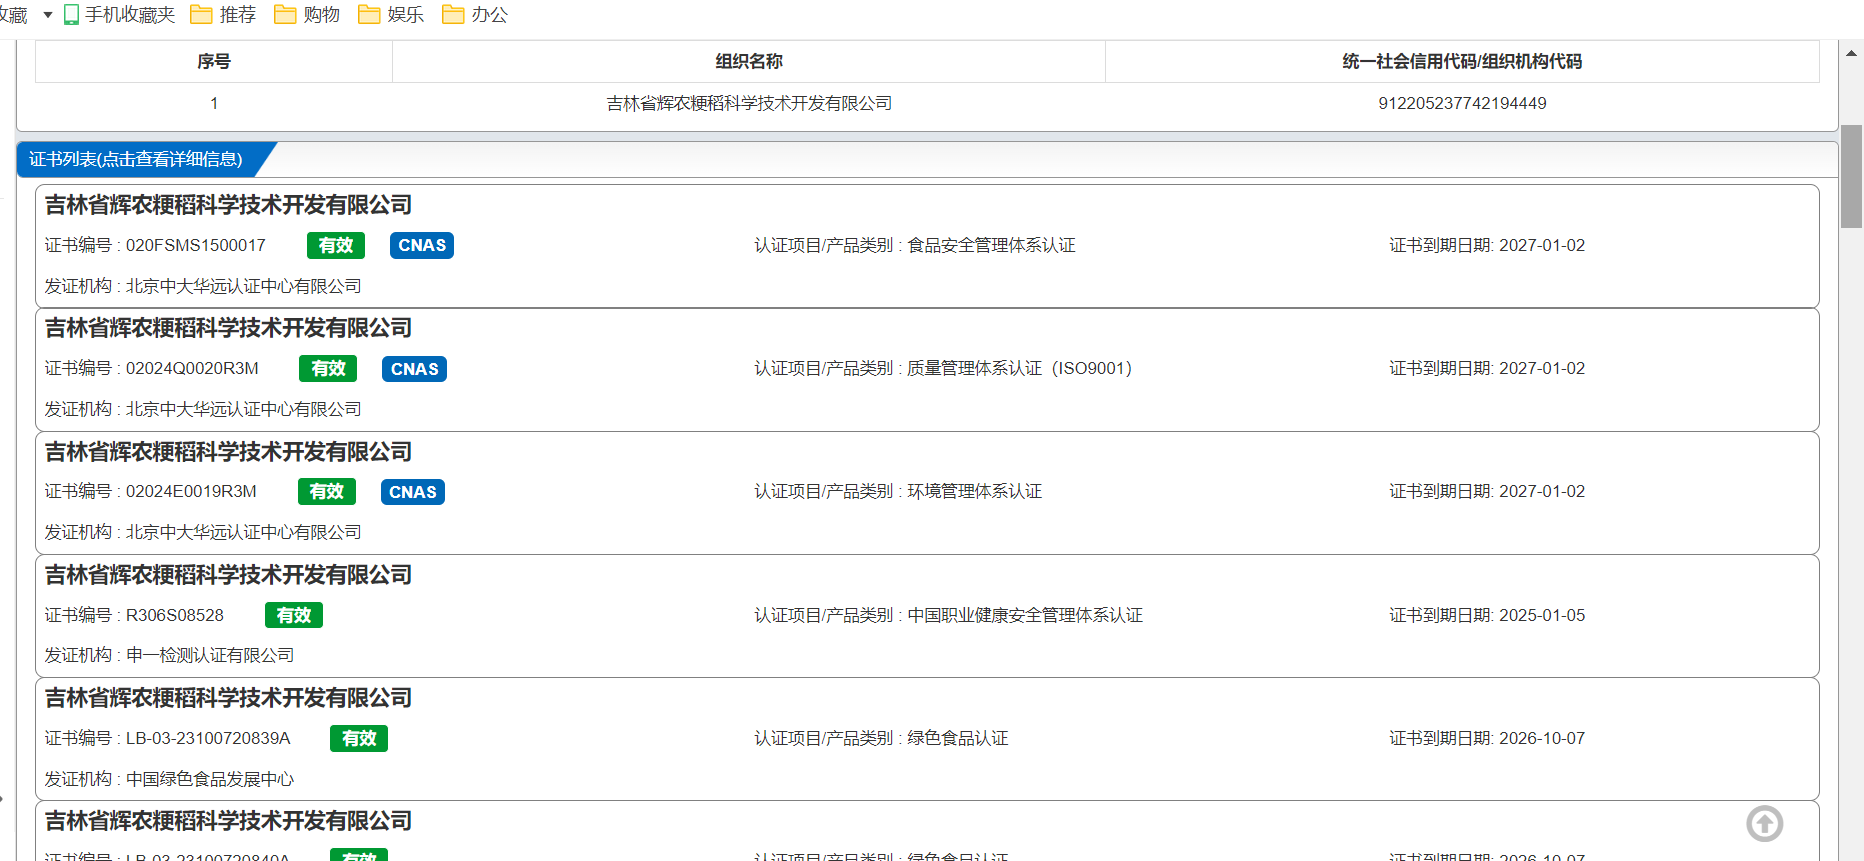Open company title of 环境管理体系认证 certificate
This screenshot has height=861, width=1864.
pyautogui.click(x=229, y=452)
